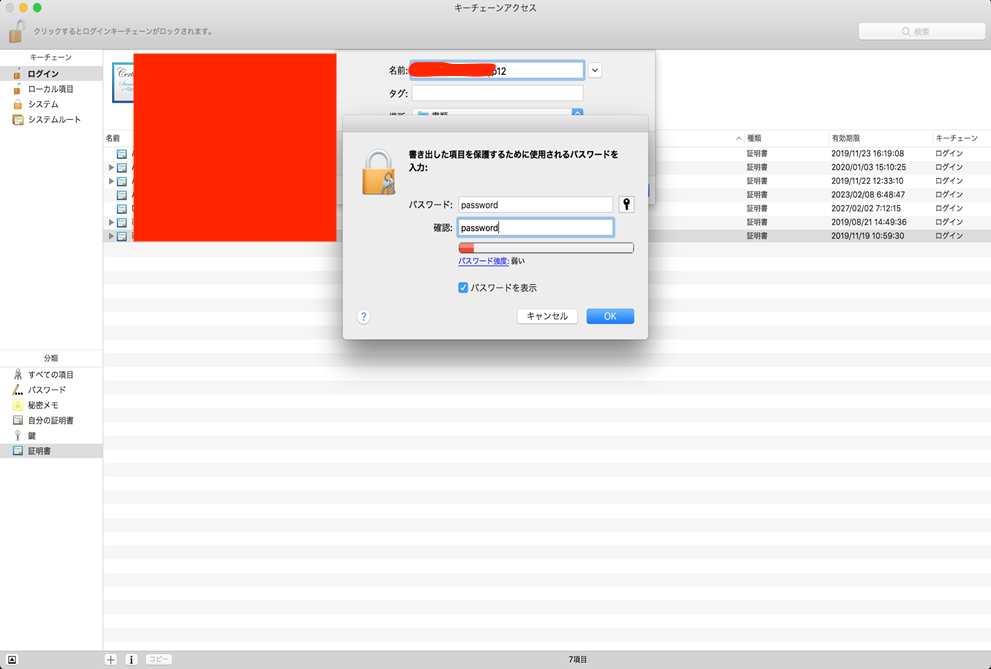Select the システムルート keychain
Screen dimensions: 991x669
tap(51, 119)
